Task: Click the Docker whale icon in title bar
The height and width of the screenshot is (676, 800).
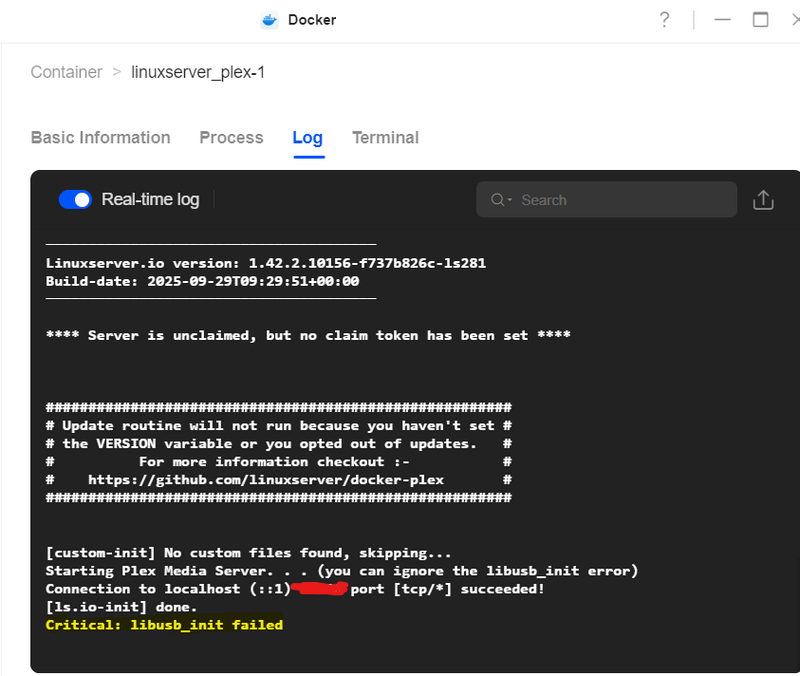Action: click(269, 20)
